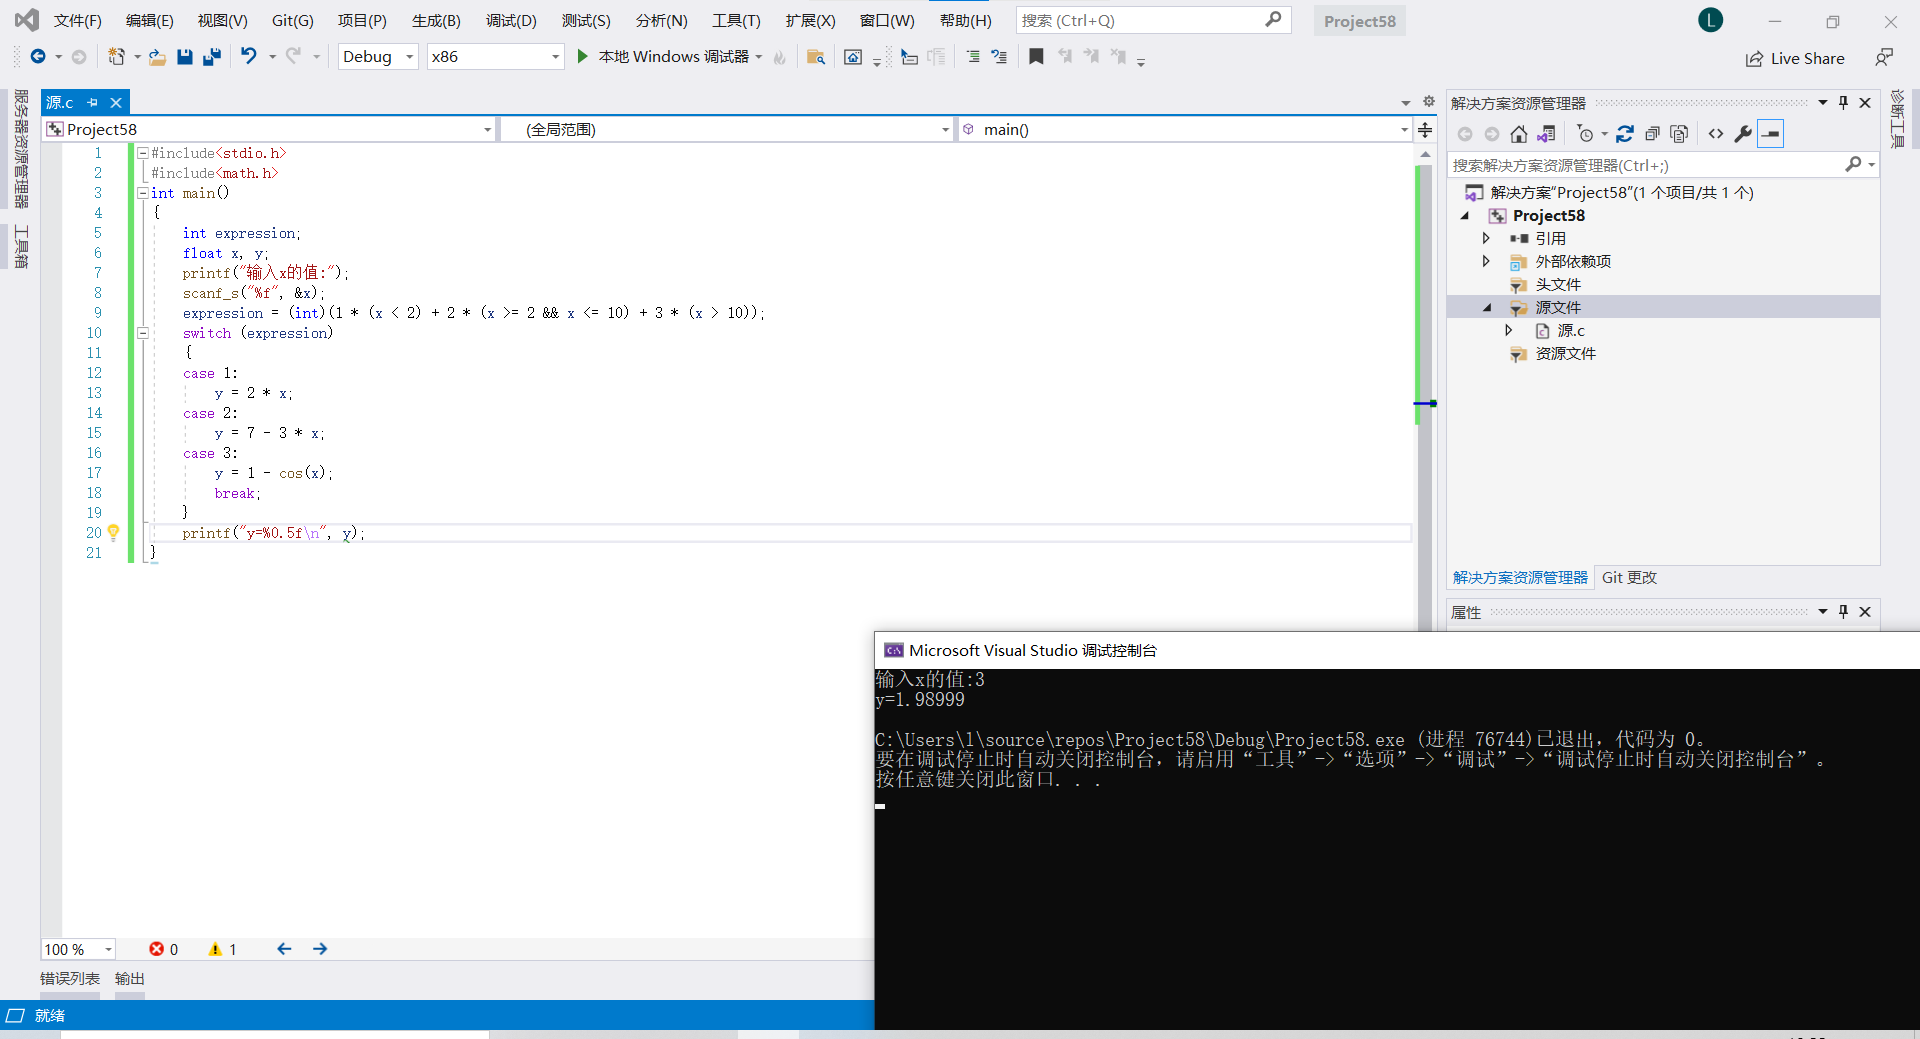The height and width of the screenshot is (1039, 1920).
Task: Open properties with wrench icon
Action: pyautogui.click(x=1743, y=134)
